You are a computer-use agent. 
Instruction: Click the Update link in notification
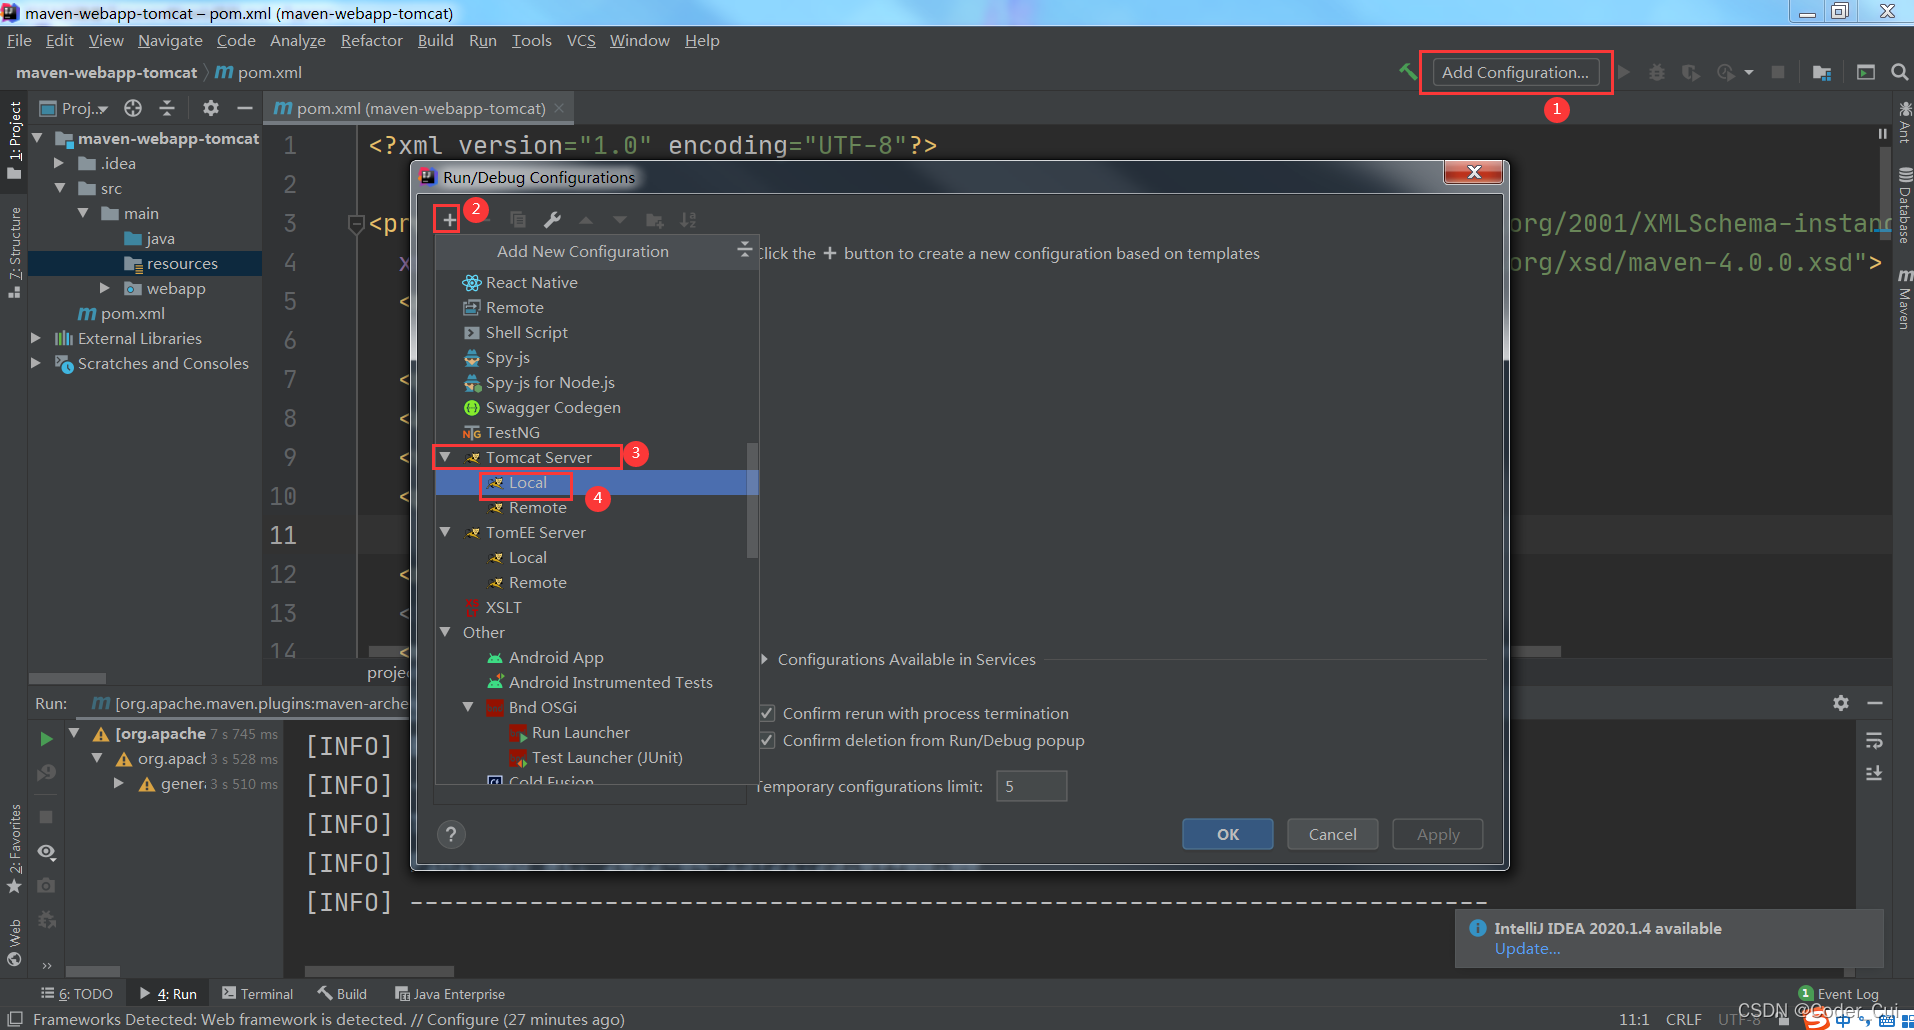(1526, 949)
